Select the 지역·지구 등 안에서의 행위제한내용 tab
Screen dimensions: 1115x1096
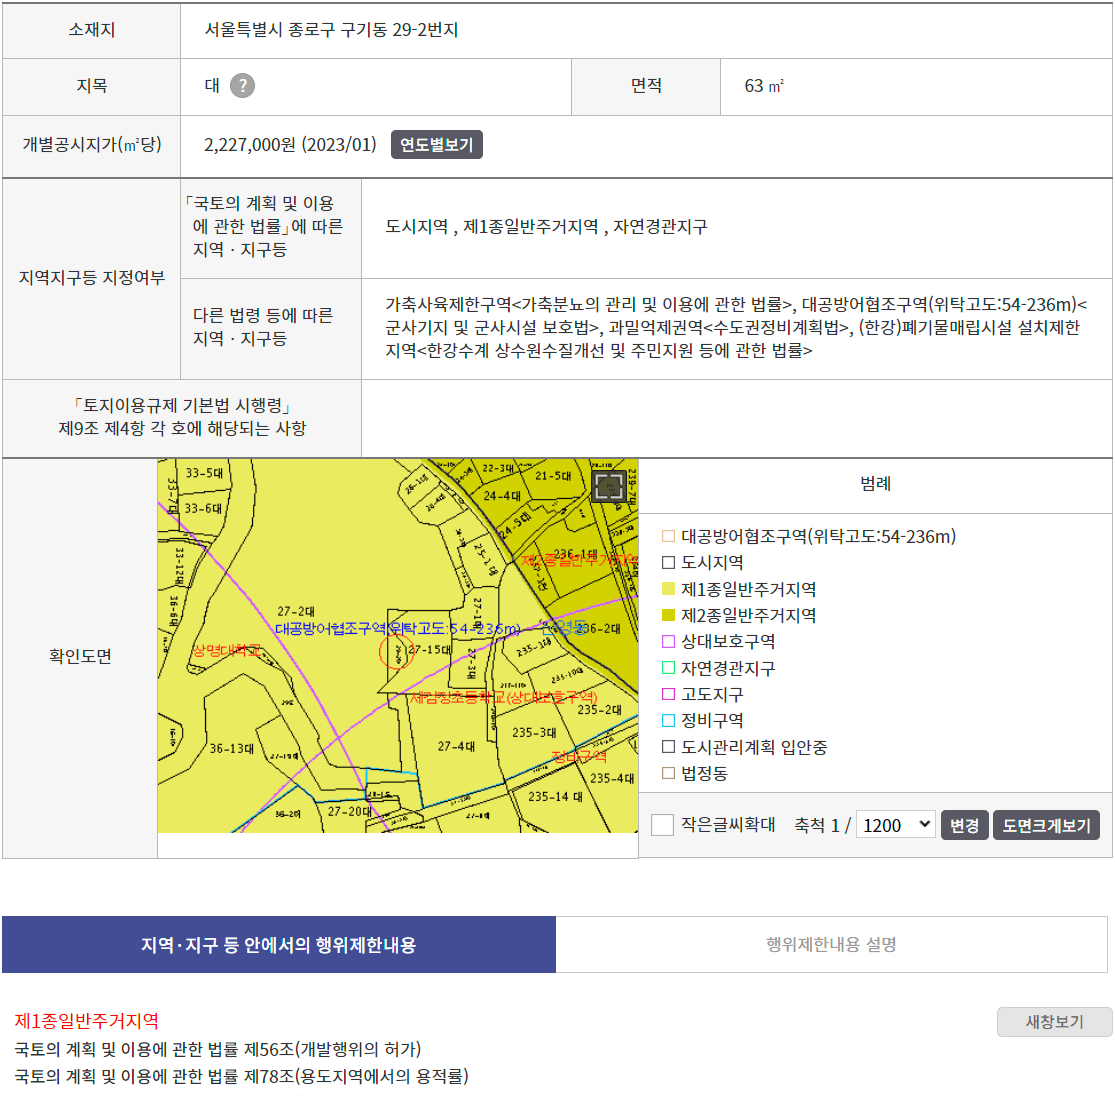click(x=278, y=944)
